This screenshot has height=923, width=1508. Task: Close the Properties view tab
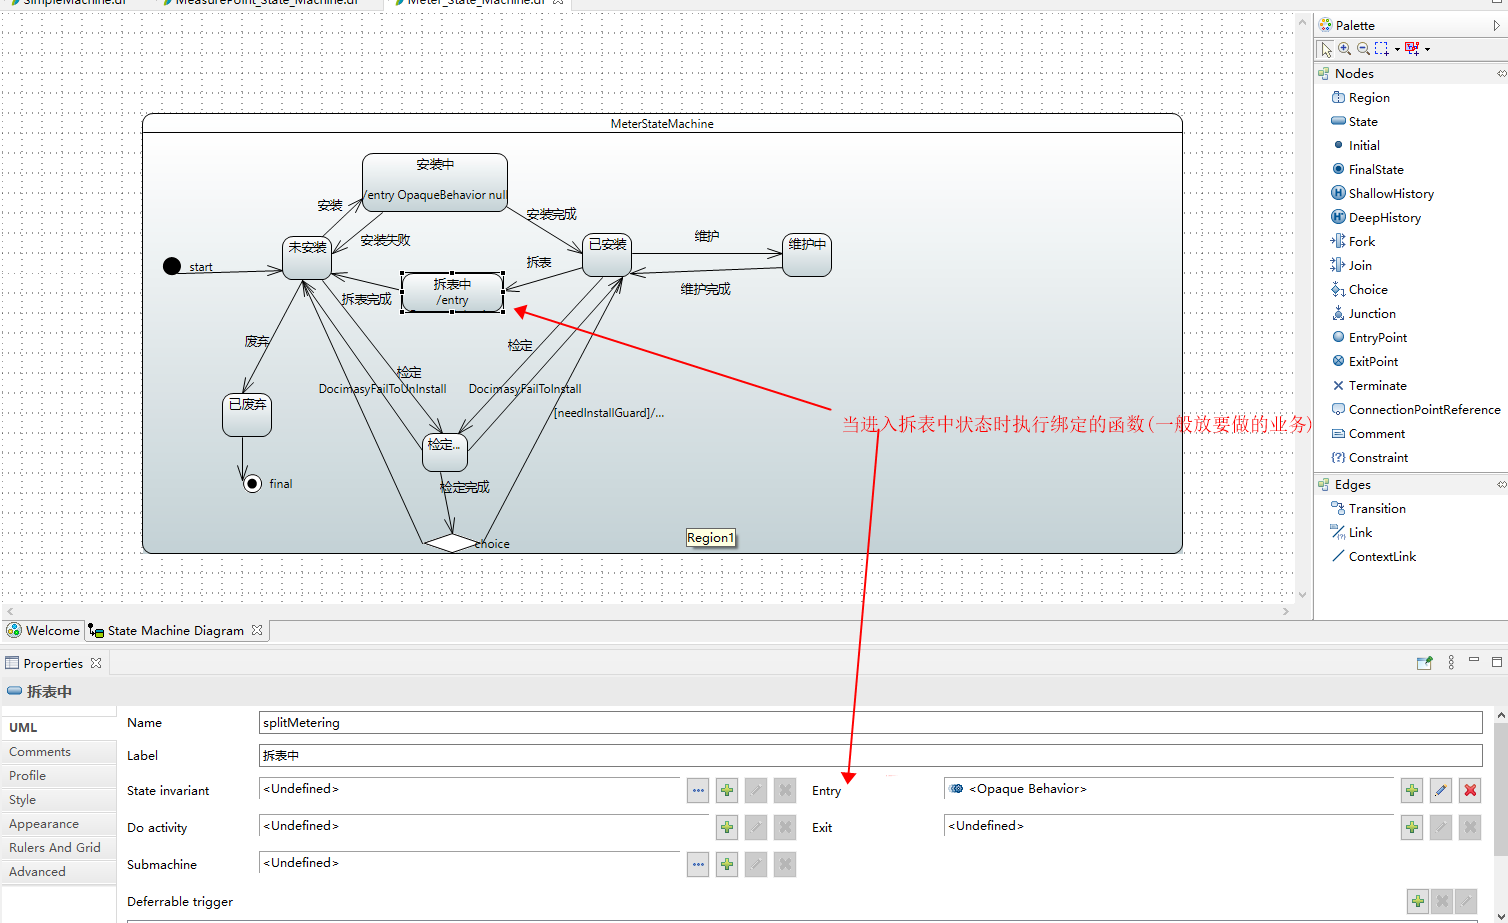pyautogui.click(x=96, y=663)
